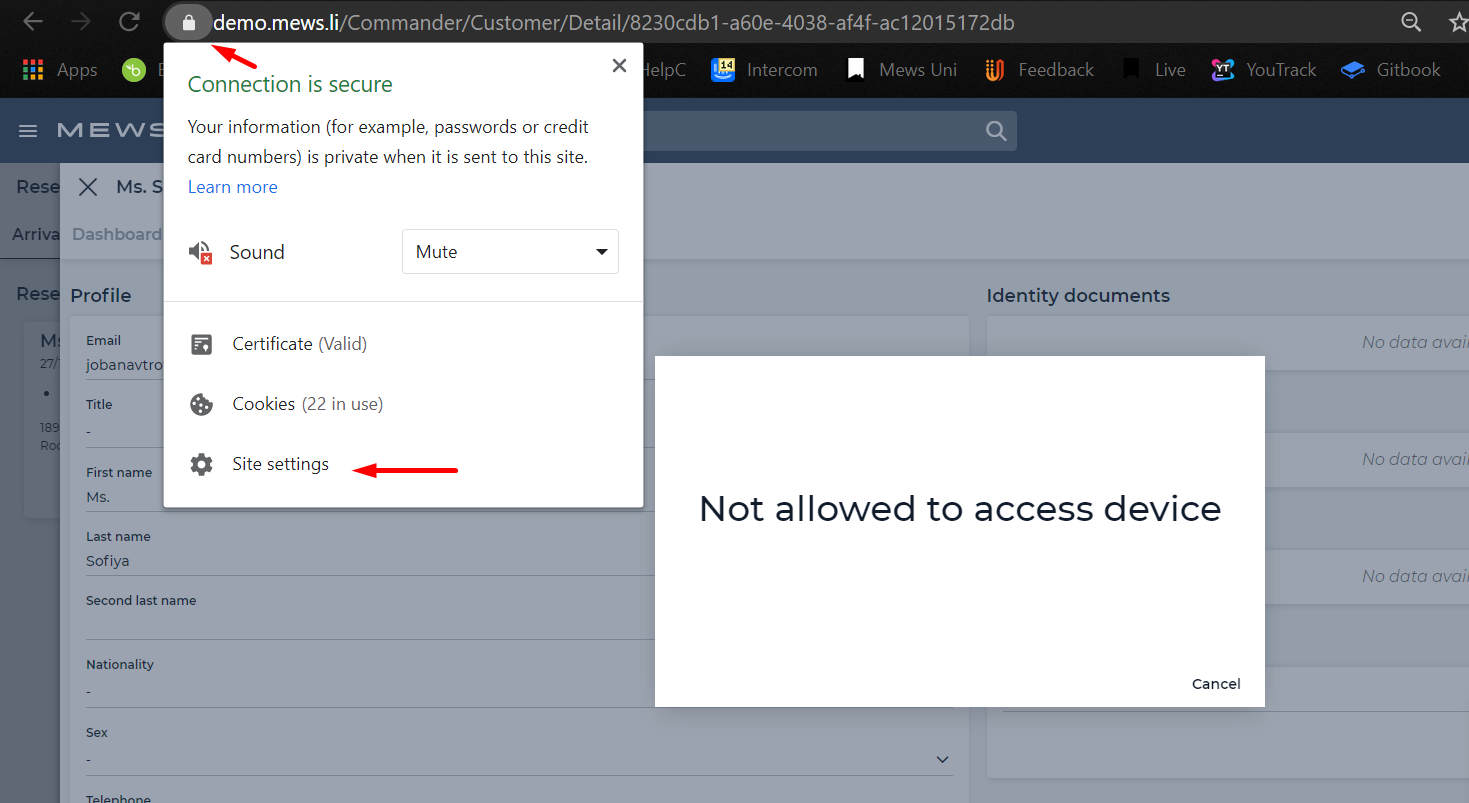
Task: Open Certificate (Valid) details
Action: pyautogui.click(x=299, y=344)
